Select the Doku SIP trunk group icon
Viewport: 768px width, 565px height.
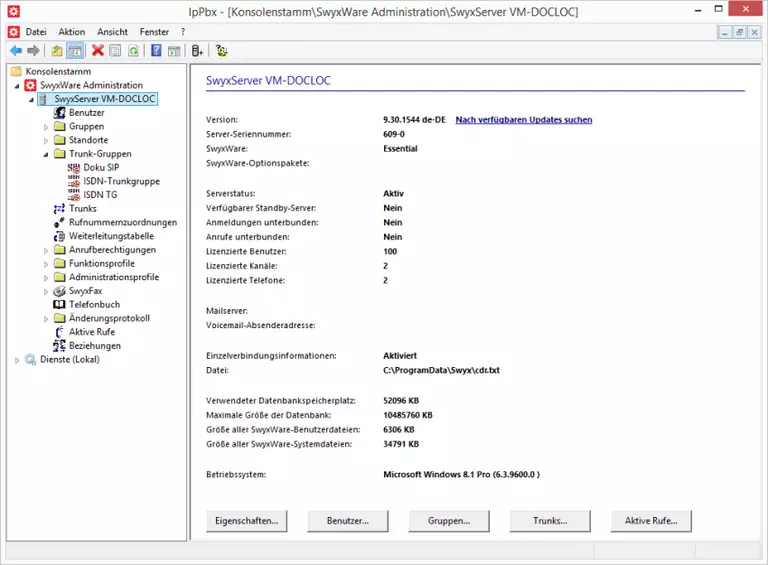(74, 168)
